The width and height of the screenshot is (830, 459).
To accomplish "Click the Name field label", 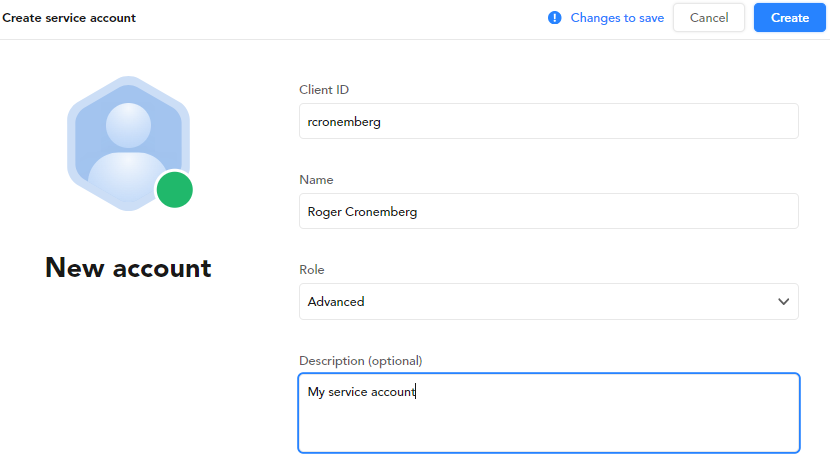I will click(316, 180).
